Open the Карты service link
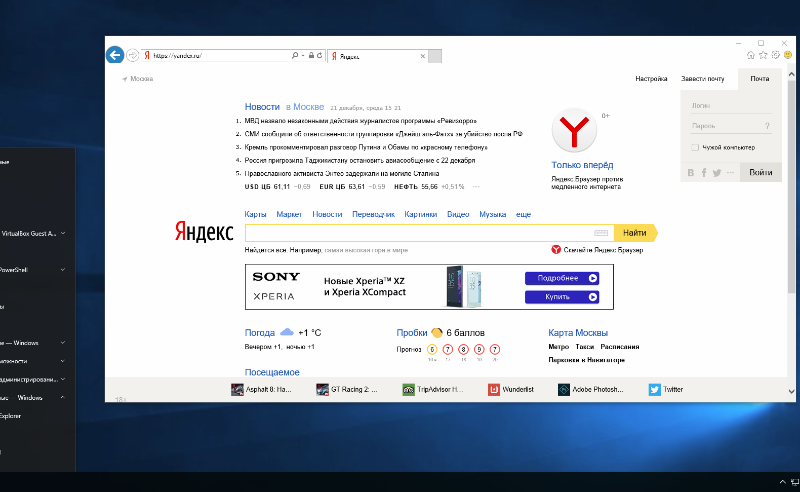800x492 pixels. [255, 214]
